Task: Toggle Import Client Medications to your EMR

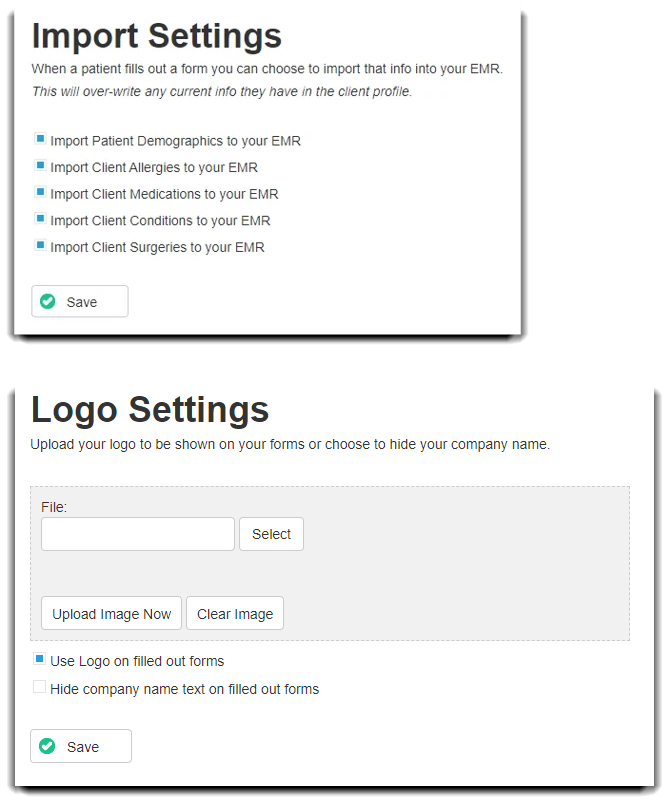Action: [40, 191]
